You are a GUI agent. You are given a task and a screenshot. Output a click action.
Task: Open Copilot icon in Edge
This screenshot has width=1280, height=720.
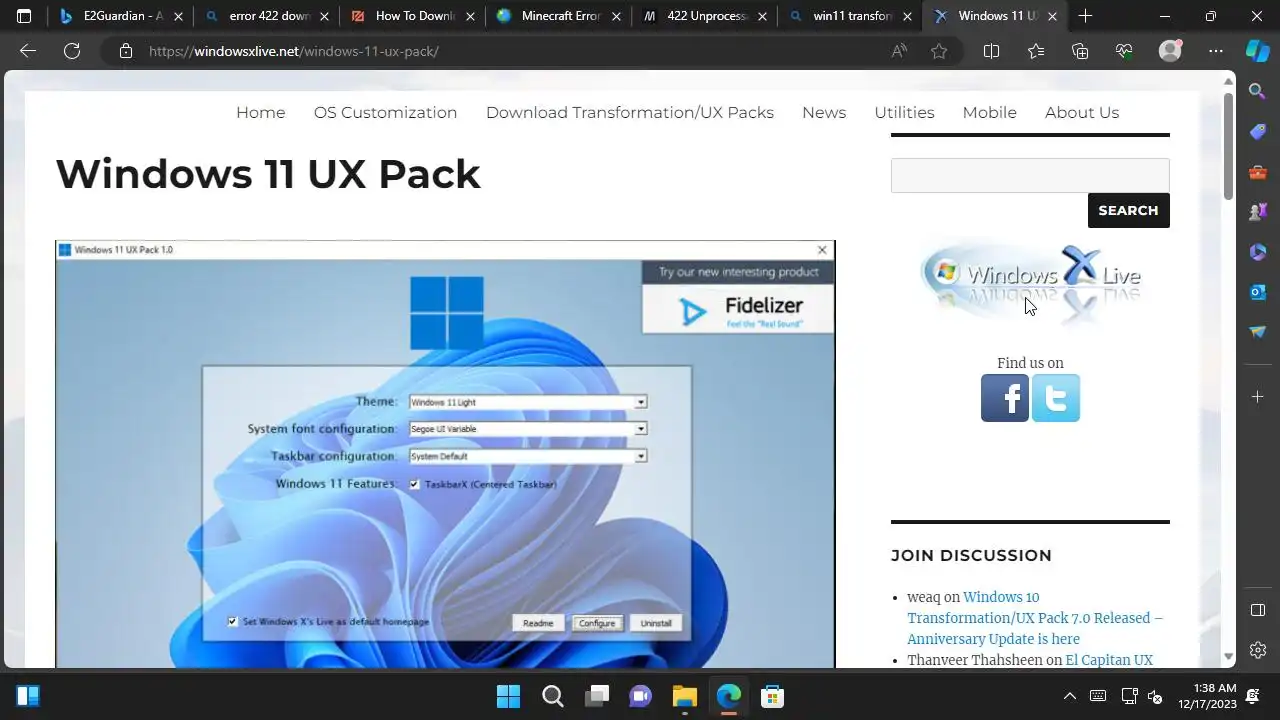[1258, 51]
